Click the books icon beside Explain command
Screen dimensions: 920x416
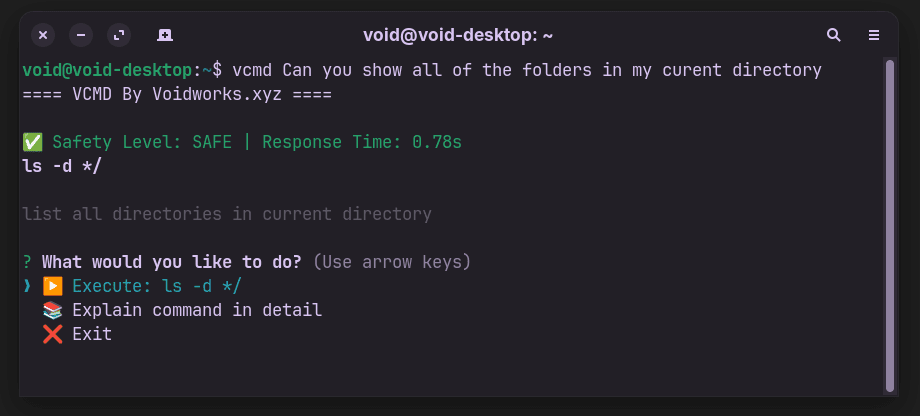[x=53, y=310]
